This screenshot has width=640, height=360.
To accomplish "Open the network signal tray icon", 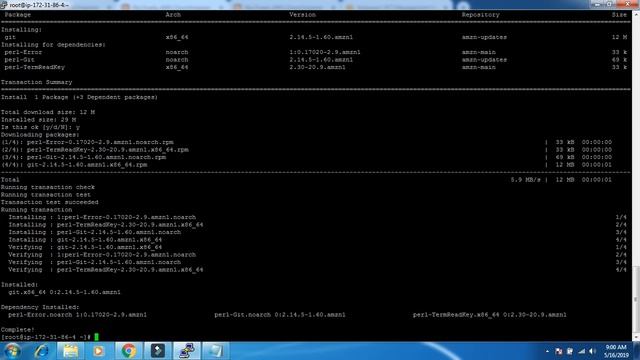I will [582, 351].
